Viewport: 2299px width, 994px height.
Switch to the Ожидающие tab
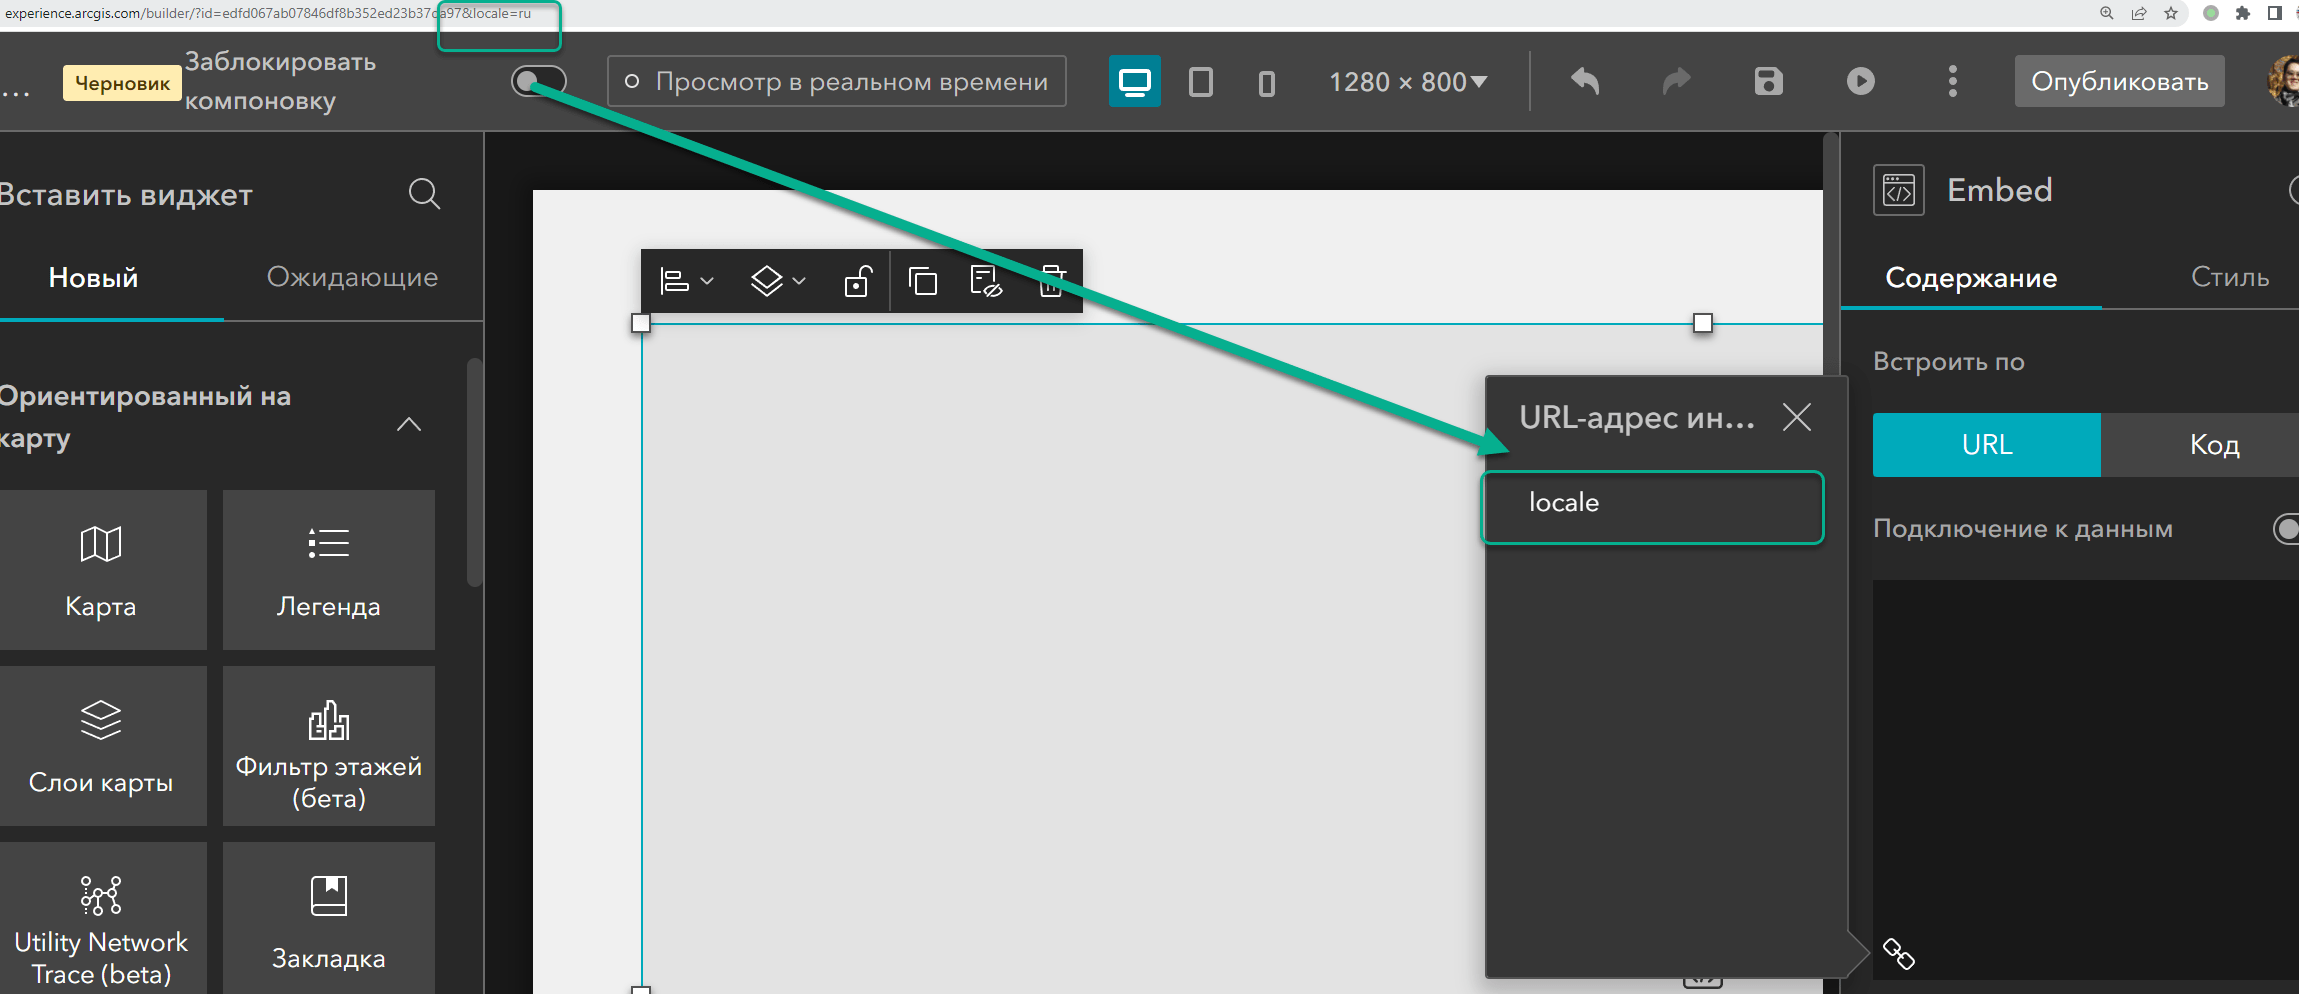(352, 277)
